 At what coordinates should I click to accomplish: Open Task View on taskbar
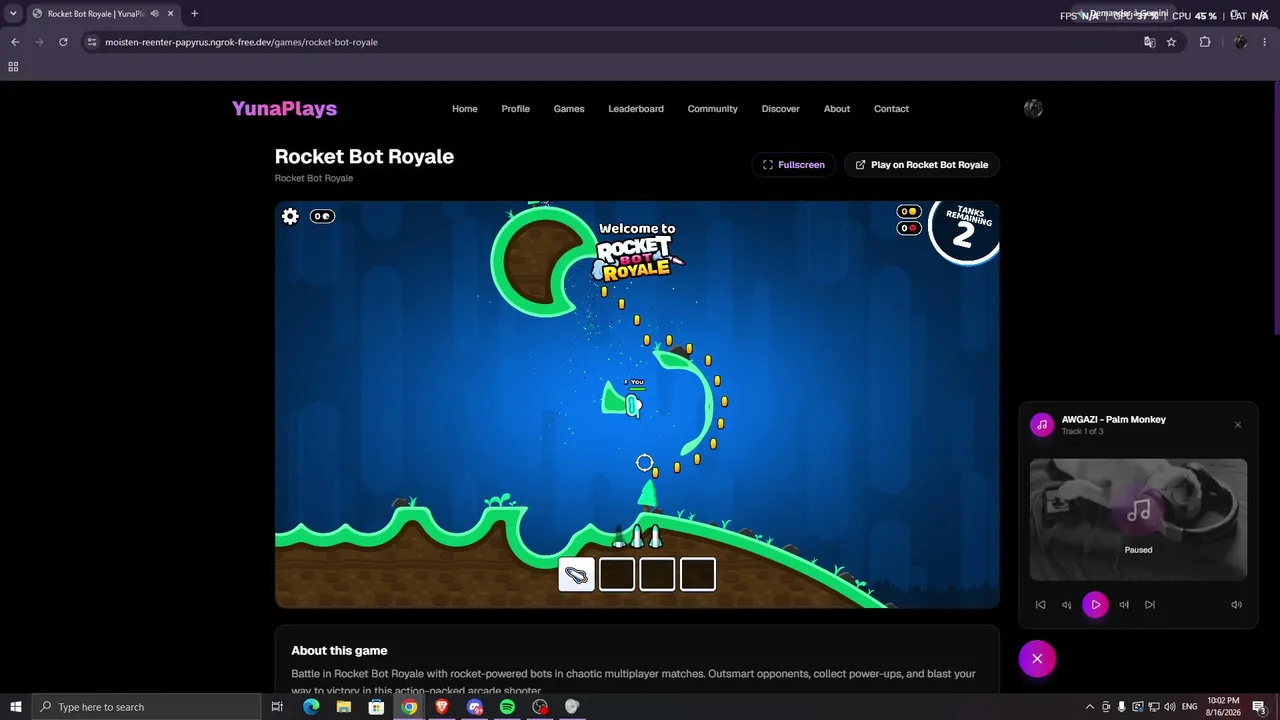(277, 707)
